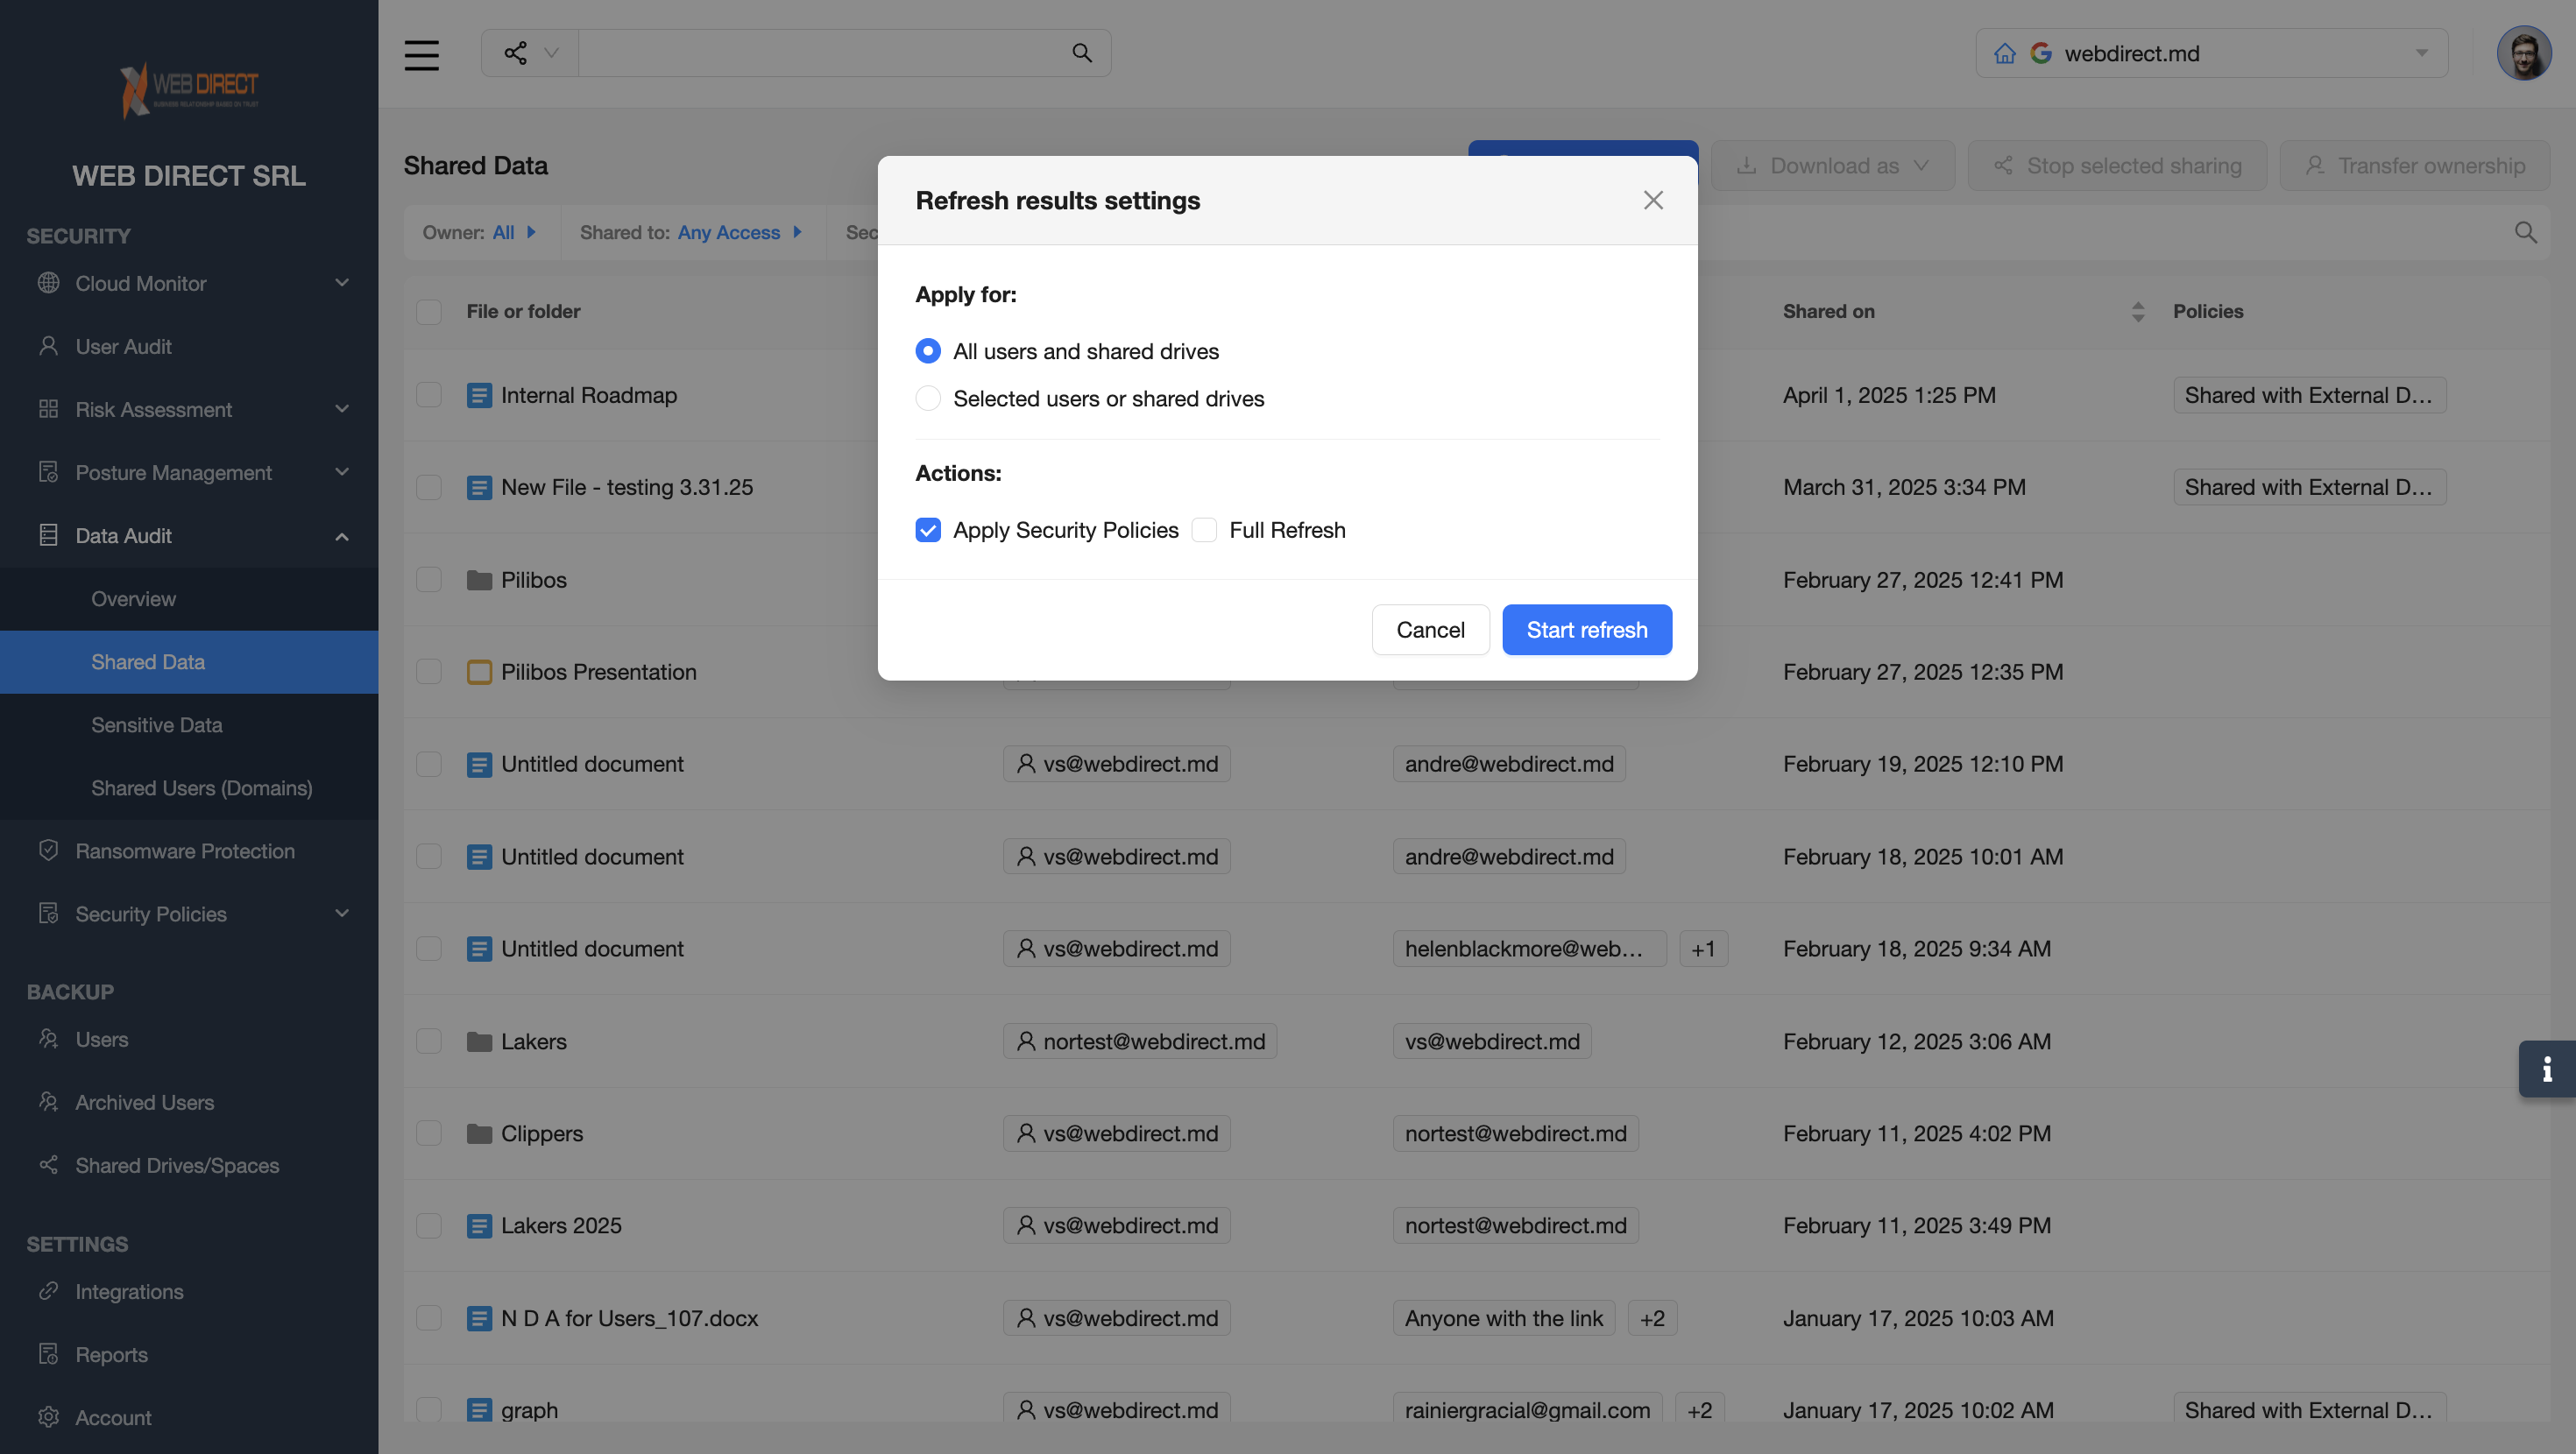Viewport: 2576px width, 1454px height.
Task: Open the info panel icon on right edge
Action: (2547, 1069)
